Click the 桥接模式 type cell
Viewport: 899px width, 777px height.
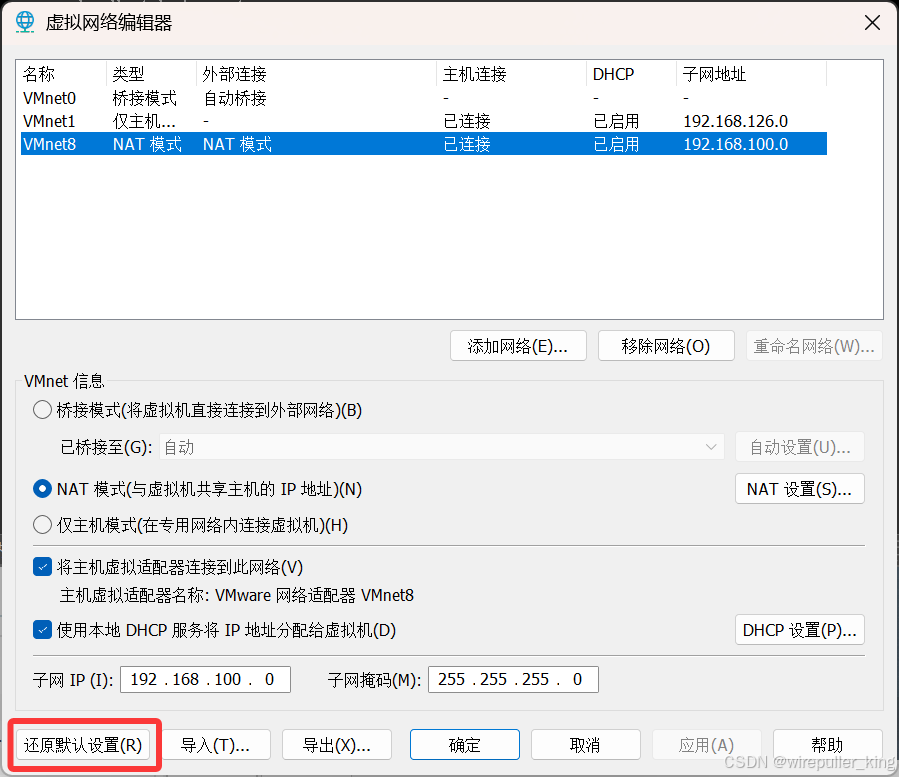pyautogui.click(x=144, y=98)
